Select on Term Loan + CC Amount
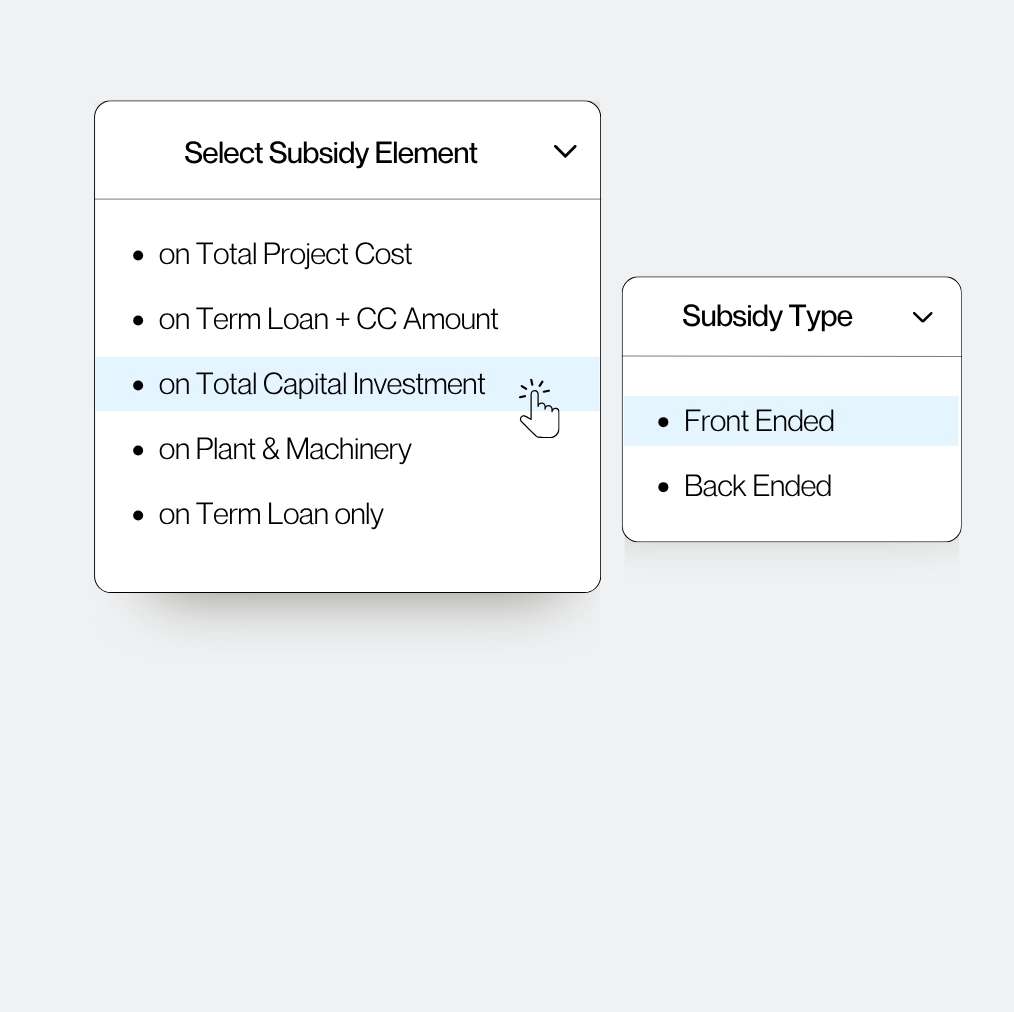This screenshot has height=1012, width=1014. [x=328, y=319]
